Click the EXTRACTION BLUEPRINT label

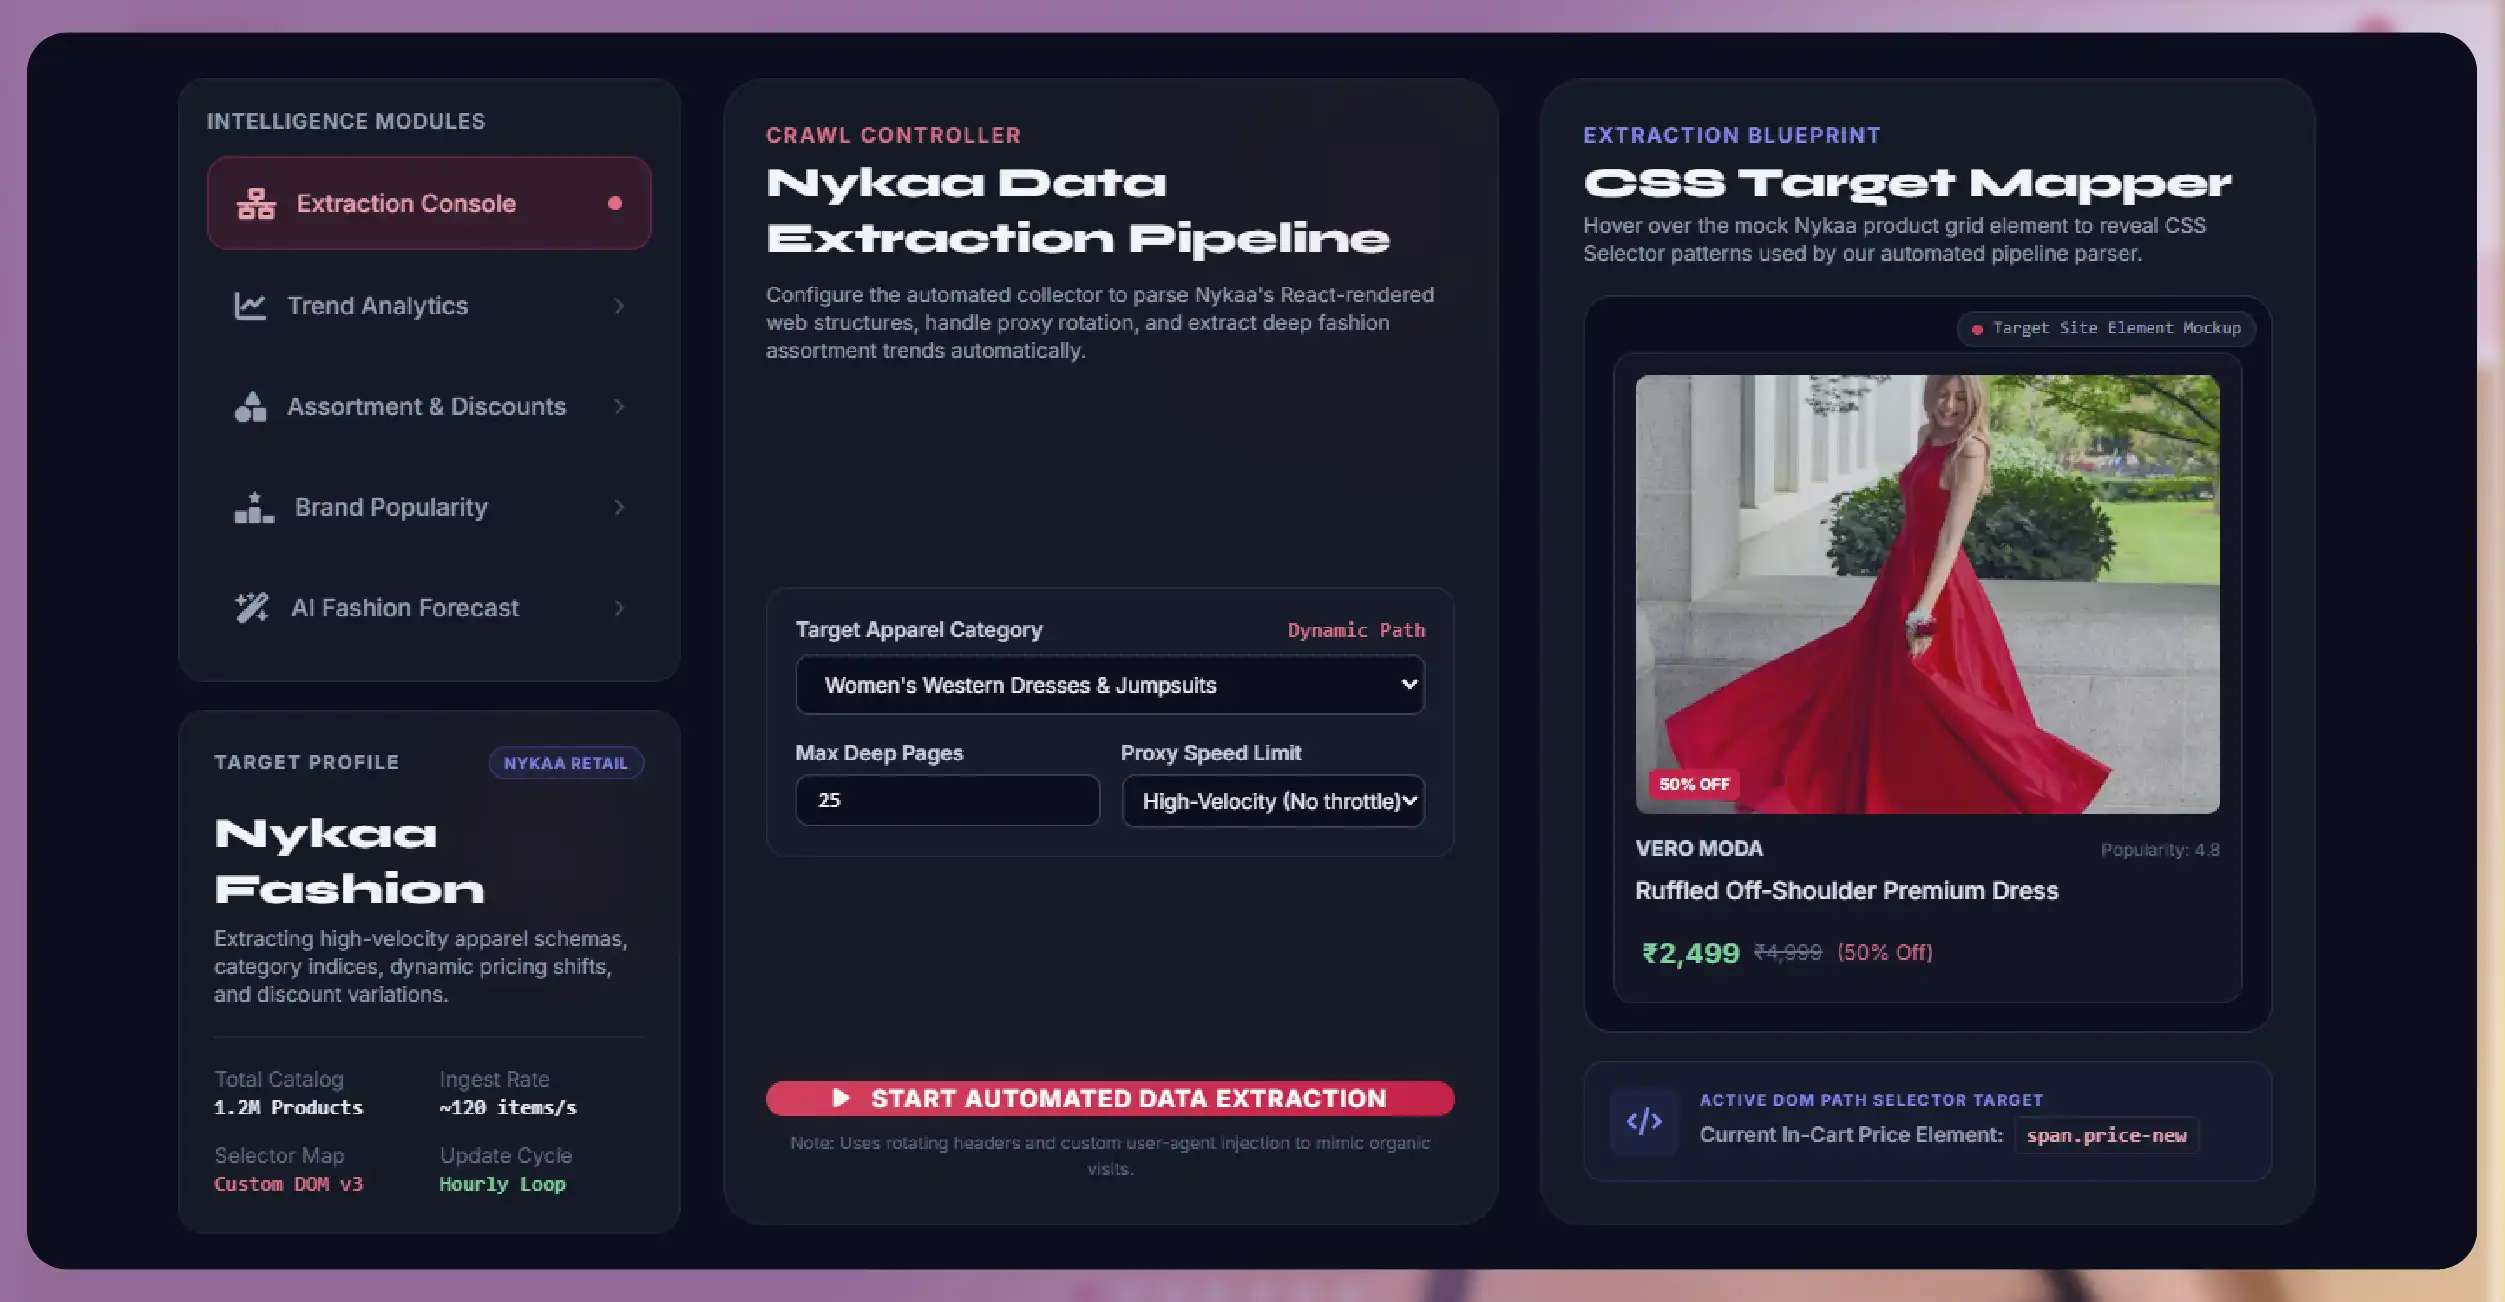(x=1732, y=136)
